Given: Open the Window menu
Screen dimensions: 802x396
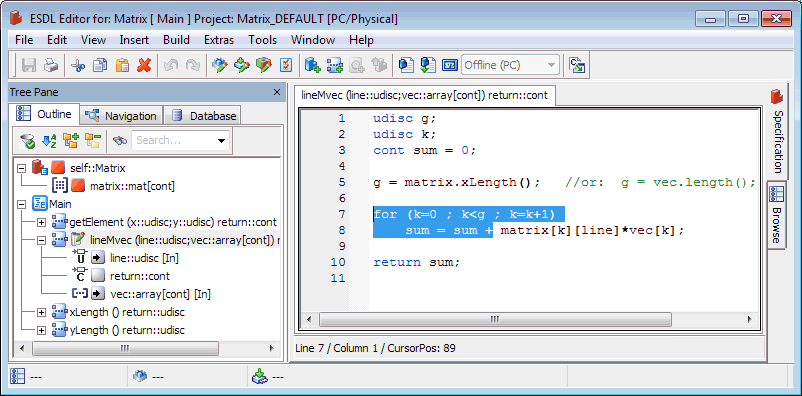Looking at the screenshot, I should click(x=313, y=40).
